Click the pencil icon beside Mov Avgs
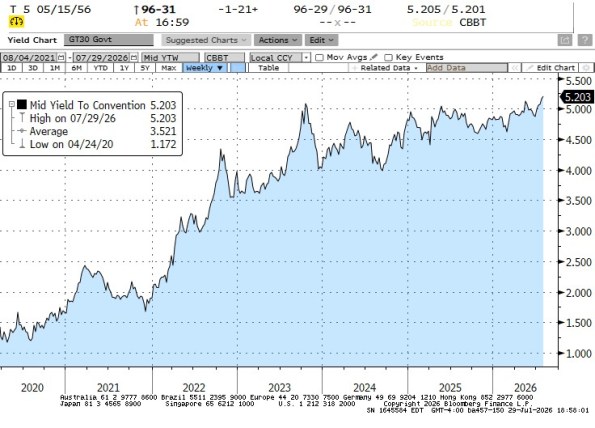The width and height of the screenshot is (595, 428). [x=374, y=57]
